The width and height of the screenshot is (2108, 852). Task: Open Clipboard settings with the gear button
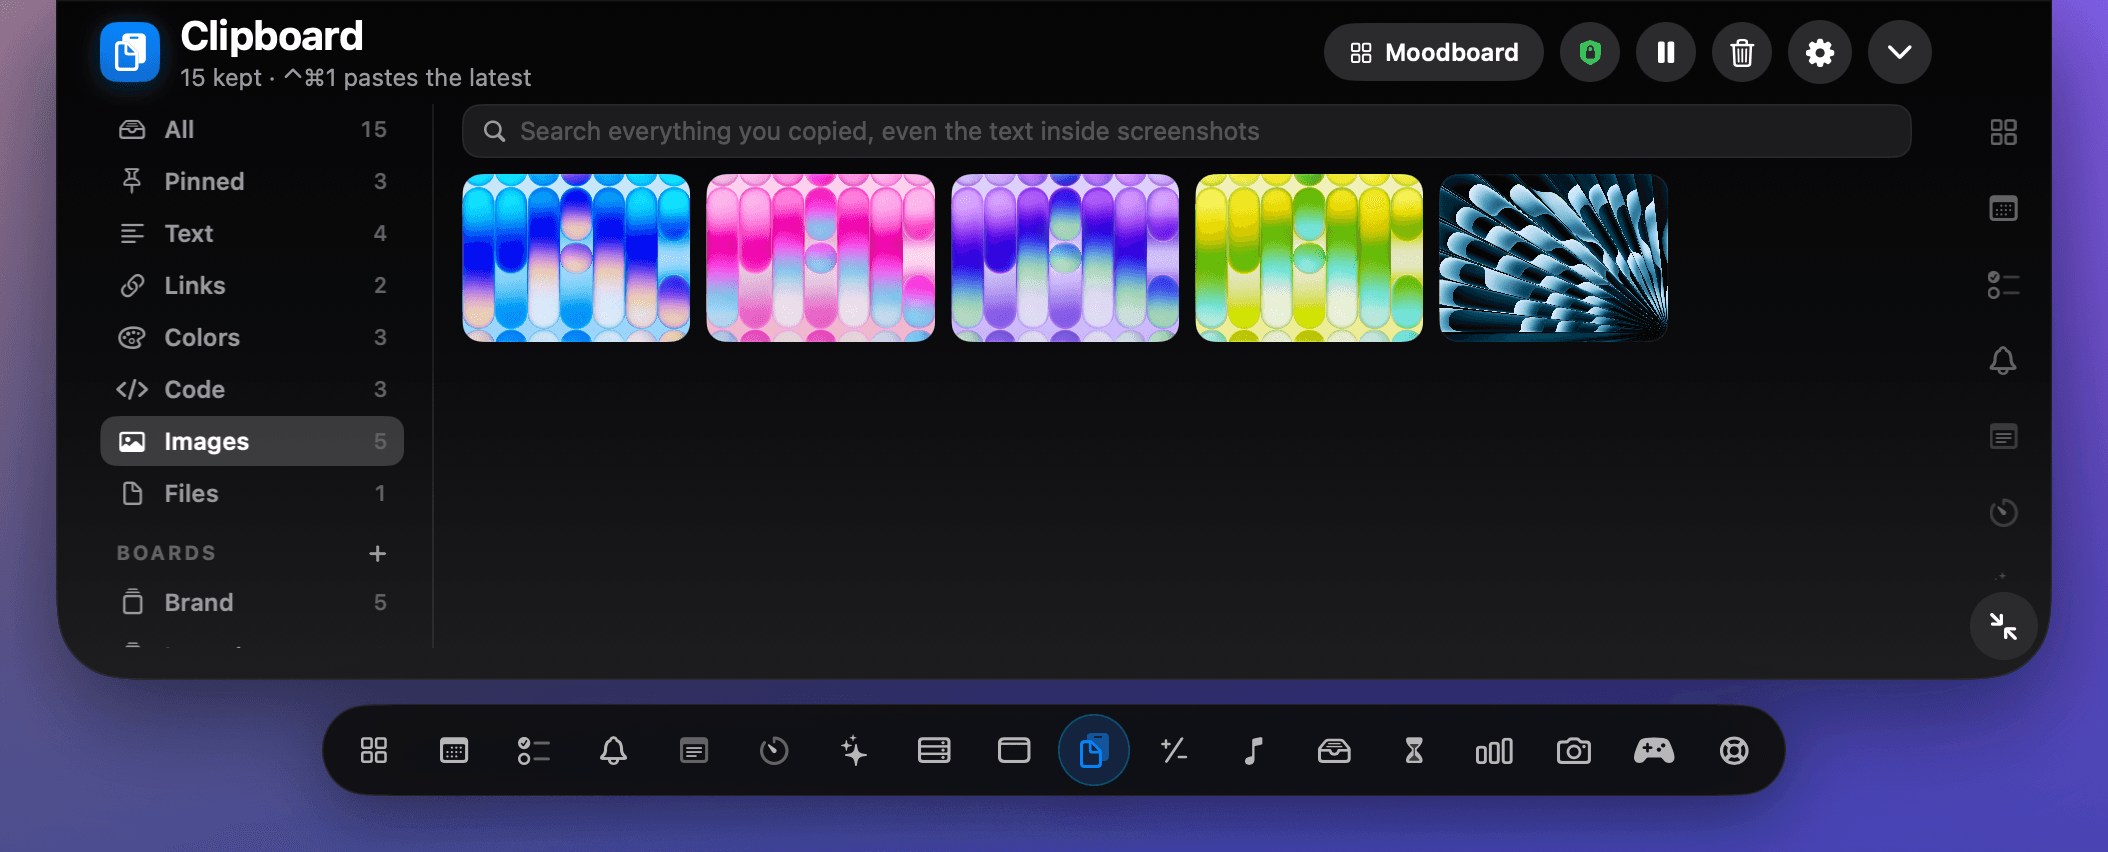1820,52
